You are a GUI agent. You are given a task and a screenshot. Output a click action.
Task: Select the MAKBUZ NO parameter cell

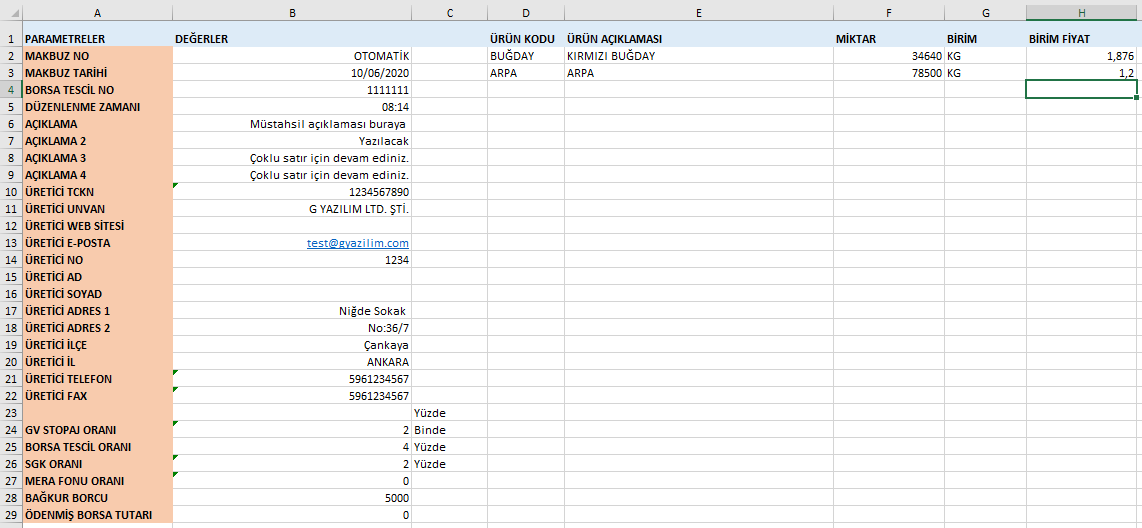point(97,56)
